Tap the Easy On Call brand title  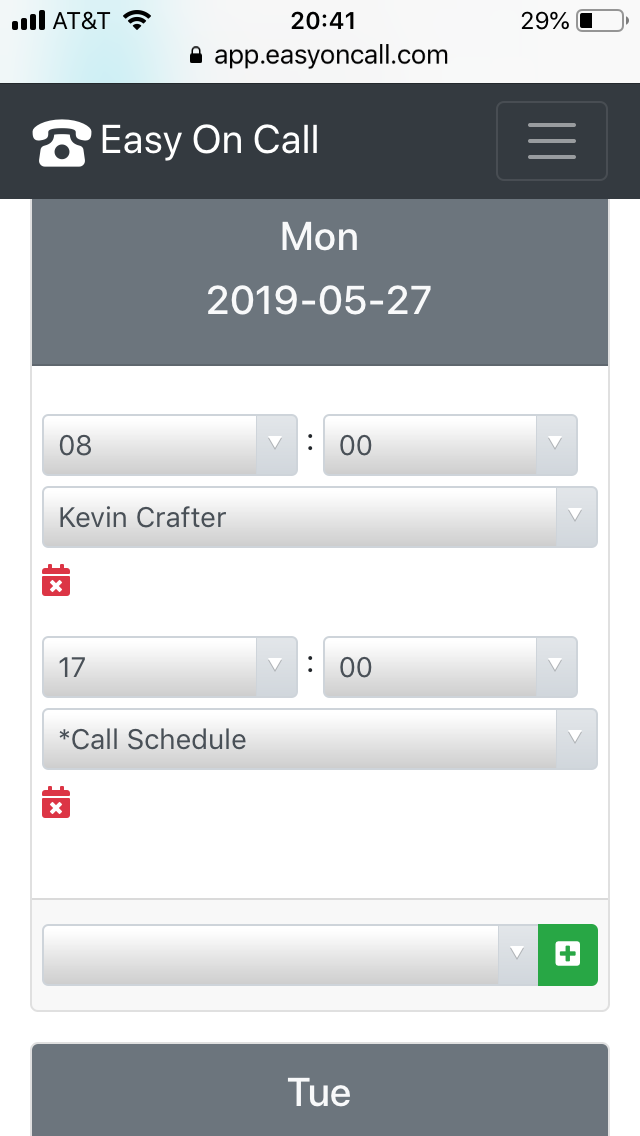tap(210, 141)
